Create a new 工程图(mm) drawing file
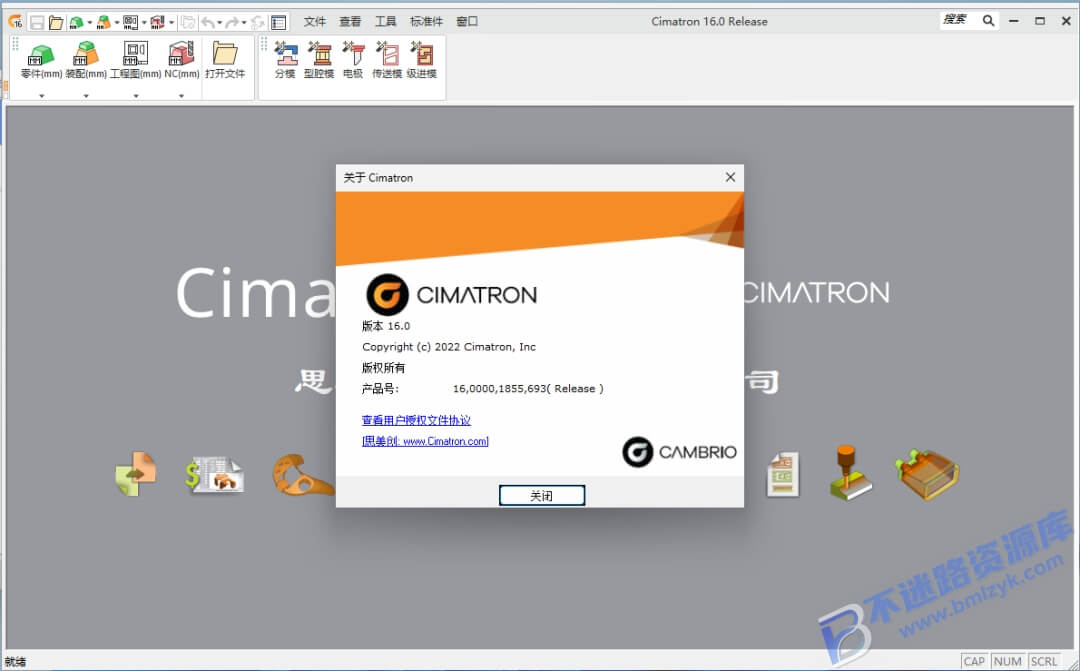 [x=136, y=60]
